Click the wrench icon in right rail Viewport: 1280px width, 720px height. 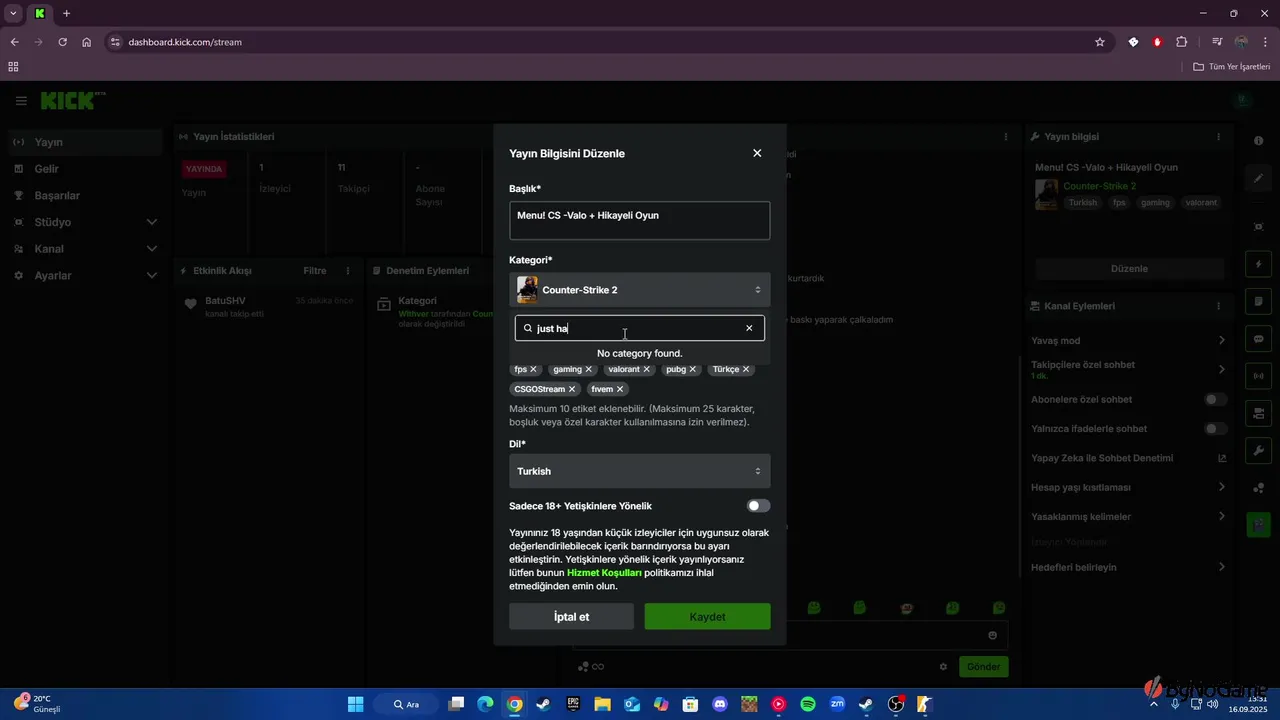(1258, 450)
